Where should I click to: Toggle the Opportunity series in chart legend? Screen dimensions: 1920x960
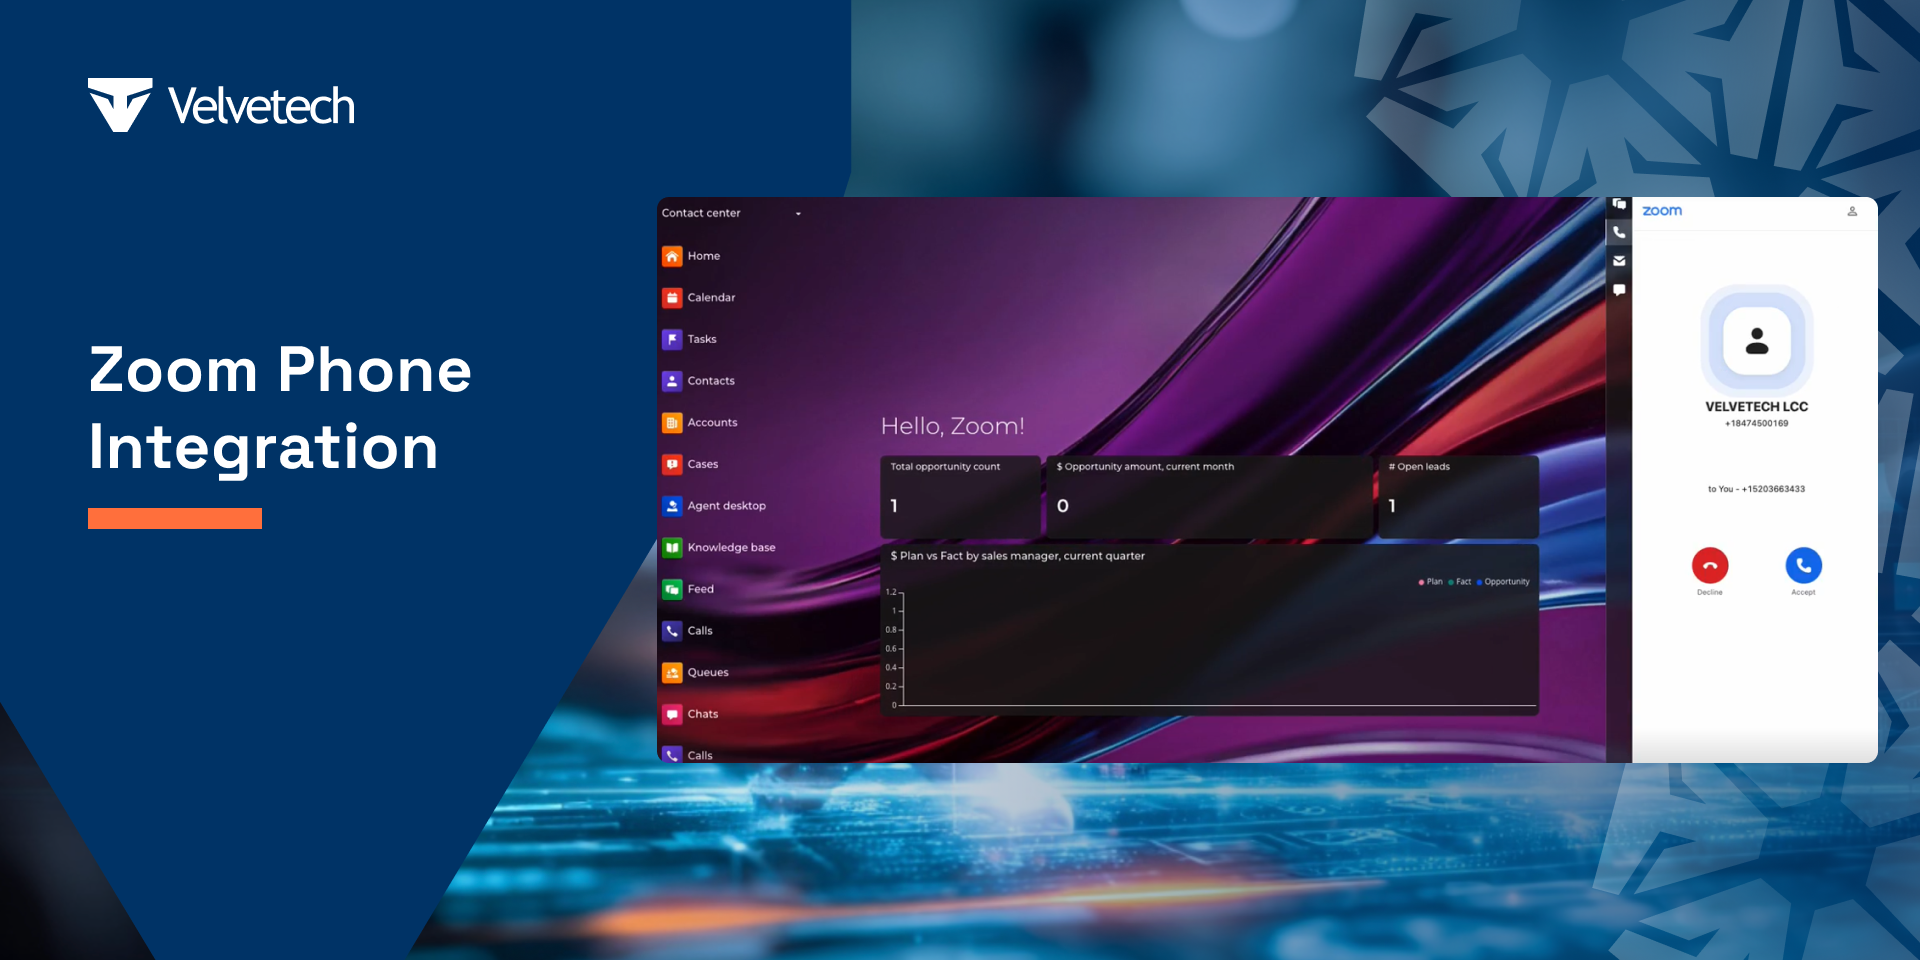point(1503,582)
